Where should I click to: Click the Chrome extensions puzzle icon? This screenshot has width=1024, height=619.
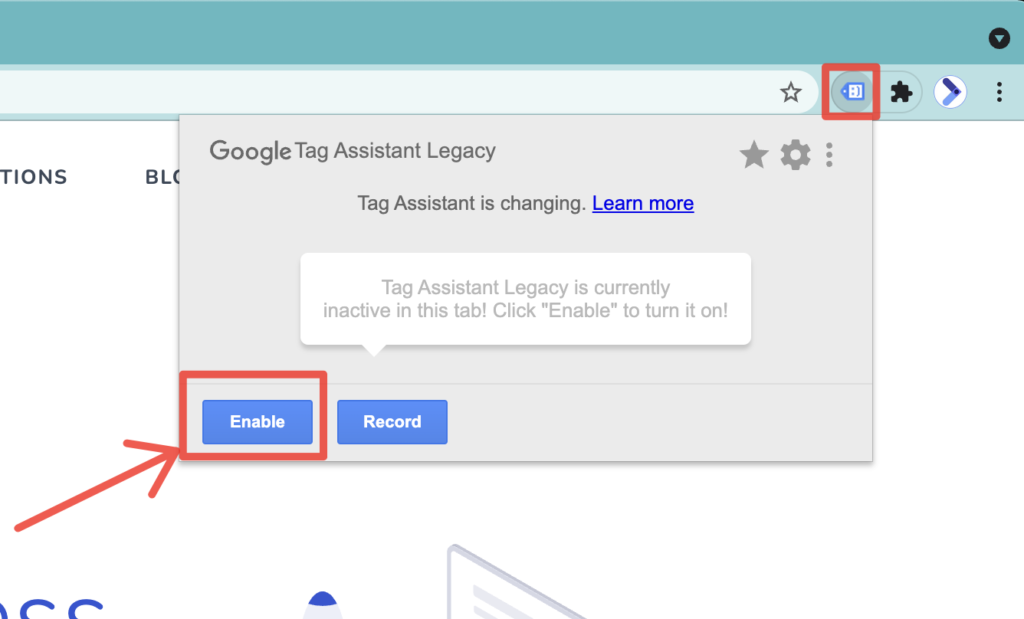pyautogui.click(x=901, y=92)
